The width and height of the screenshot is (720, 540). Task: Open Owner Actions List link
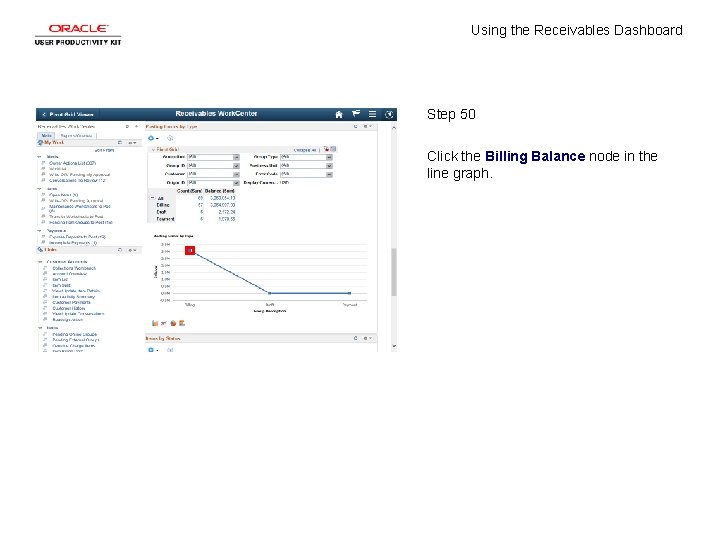pyautogui.click(x=73, y=163)
